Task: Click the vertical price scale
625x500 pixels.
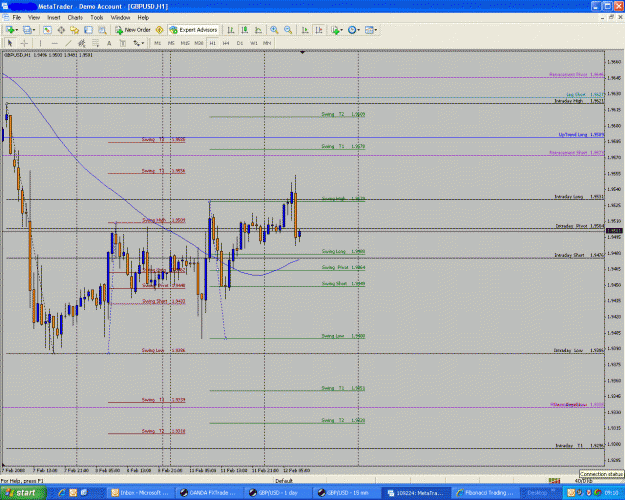Action: (615, 257)
